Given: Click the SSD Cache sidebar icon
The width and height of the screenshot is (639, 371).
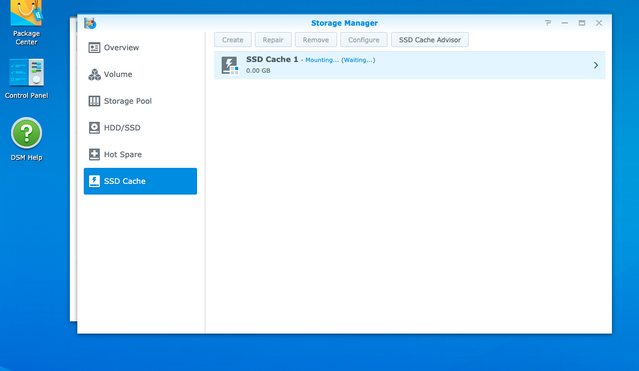Looking at the screenshot, I should [x=94, y=181].
